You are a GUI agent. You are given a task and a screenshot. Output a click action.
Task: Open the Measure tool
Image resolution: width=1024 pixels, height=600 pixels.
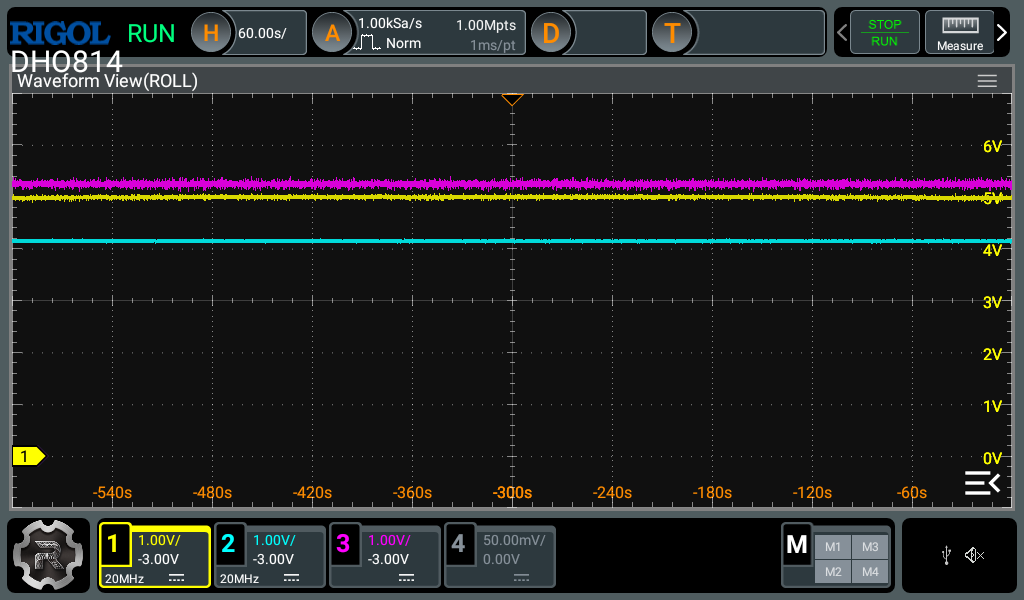(959, 33)
